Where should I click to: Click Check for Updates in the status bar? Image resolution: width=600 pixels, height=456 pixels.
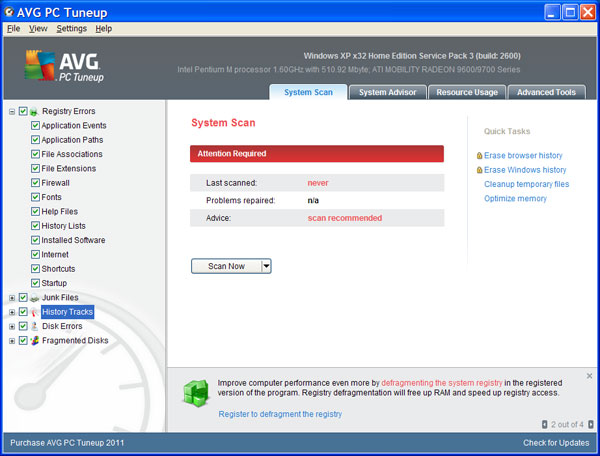(556, 443)
